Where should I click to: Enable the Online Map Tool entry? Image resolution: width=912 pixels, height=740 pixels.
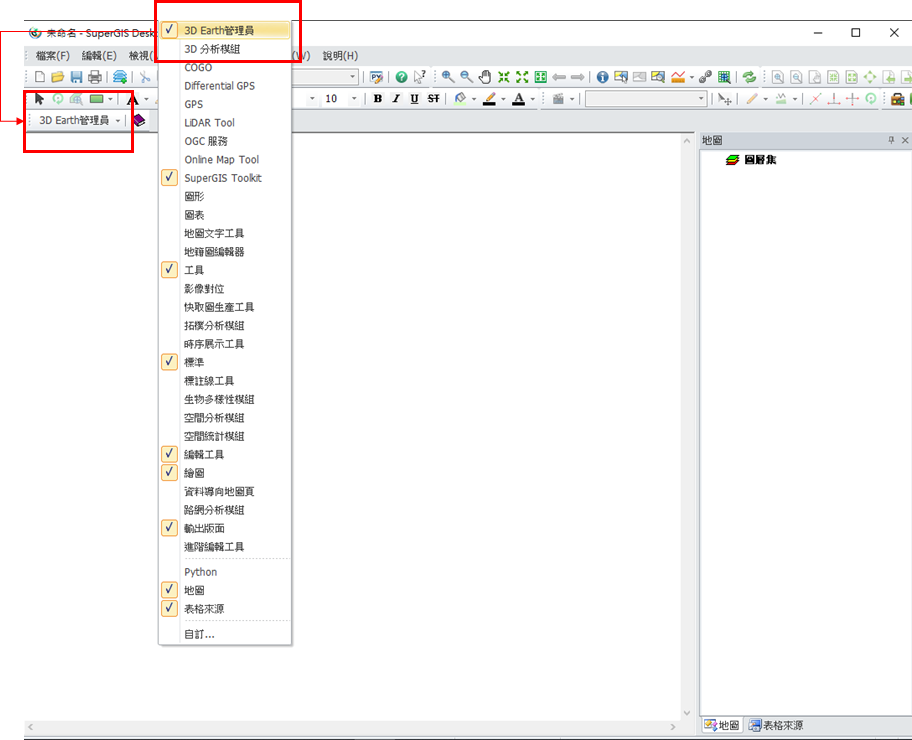point(225,159)
